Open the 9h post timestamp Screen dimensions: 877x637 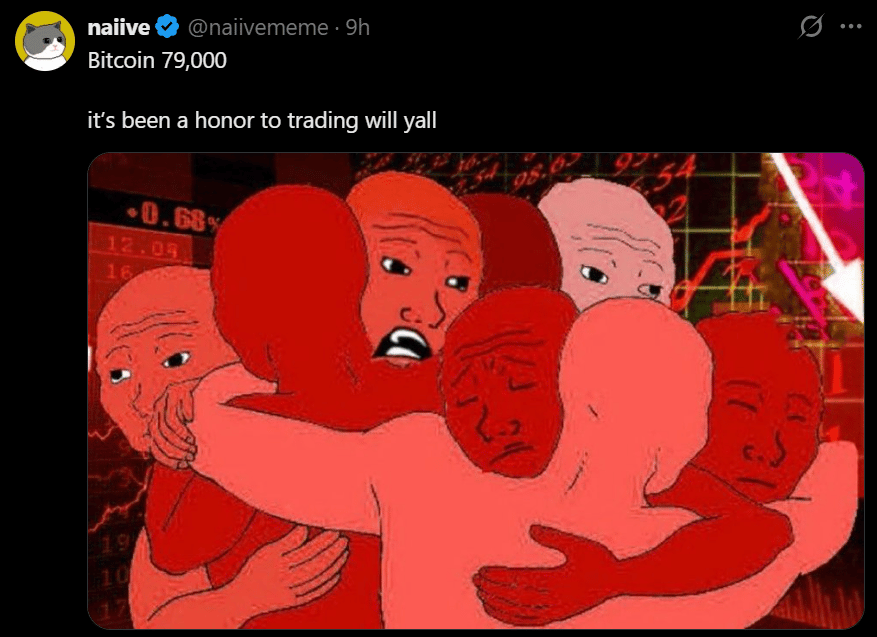pyautogui.click(x=357, y=27)
